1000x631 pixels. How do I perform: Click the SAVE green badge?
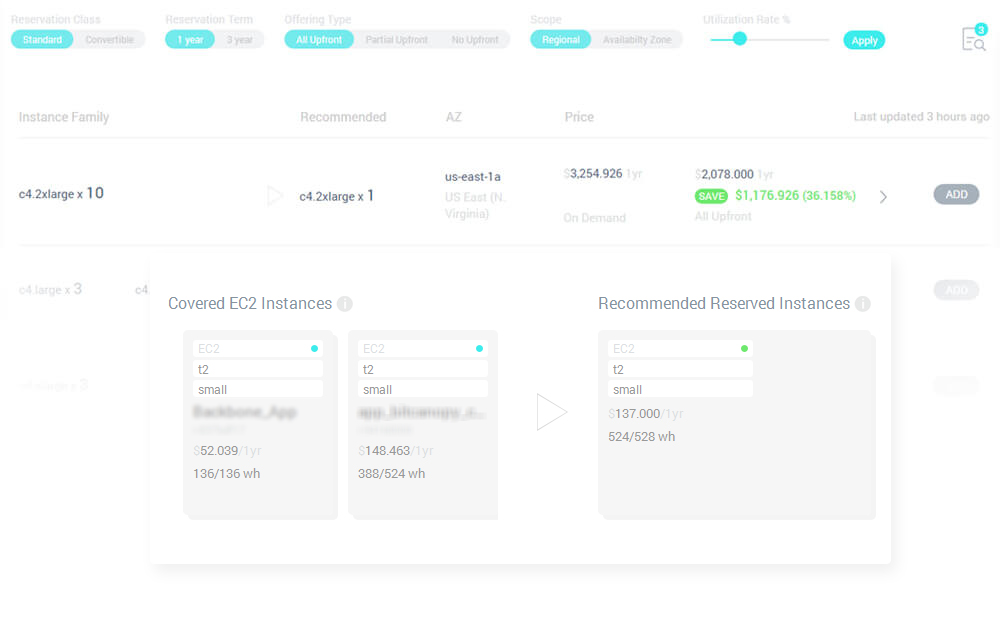tap(711, 196)
